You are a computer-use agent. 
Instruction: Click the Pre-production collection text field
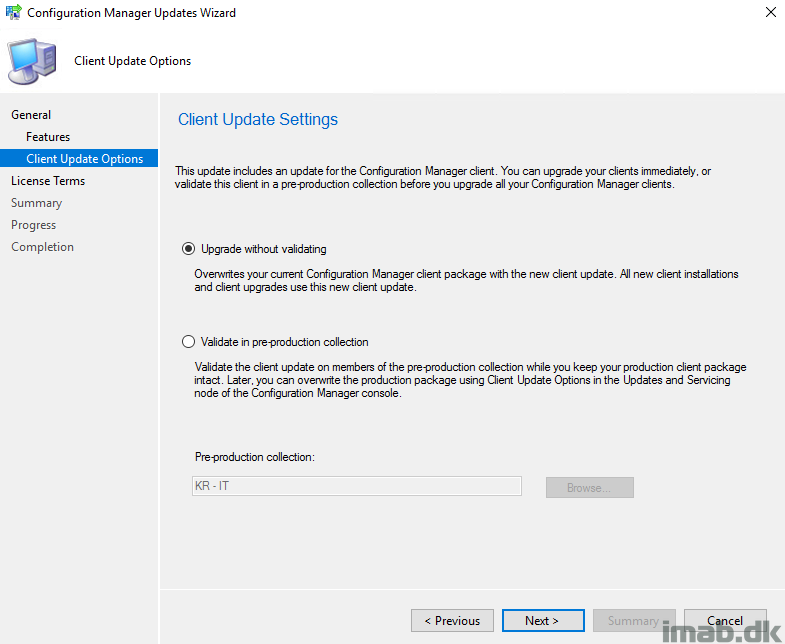(x=357, y=486)
